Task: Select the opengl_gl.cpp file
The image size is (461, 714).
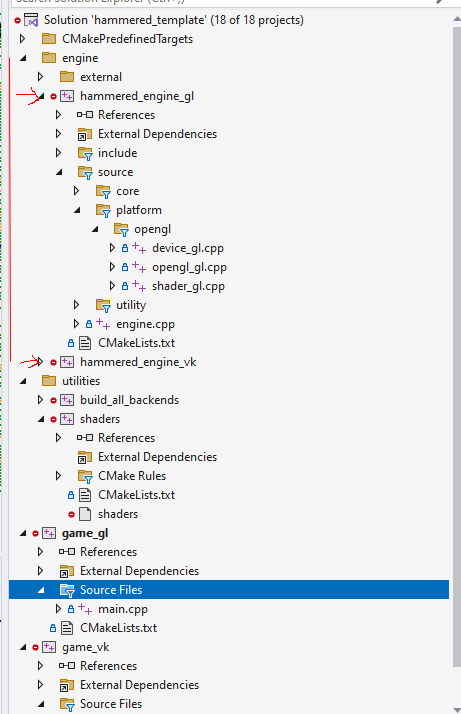Action: click(189, 267)
